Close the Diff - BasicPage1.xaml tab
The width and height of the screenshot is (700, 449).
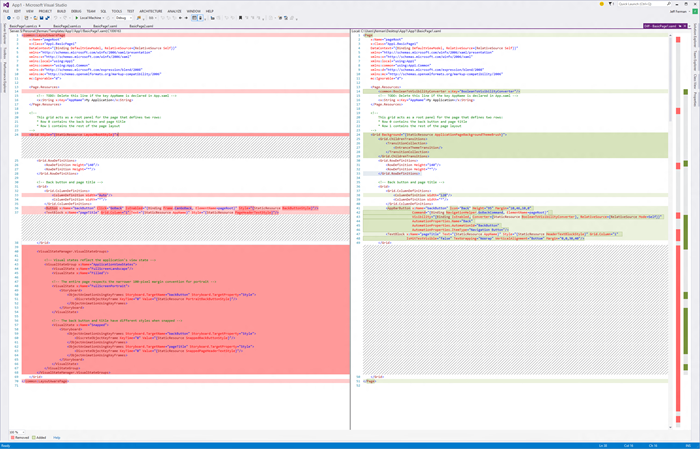pyautogui.click(x=685, y=26)
